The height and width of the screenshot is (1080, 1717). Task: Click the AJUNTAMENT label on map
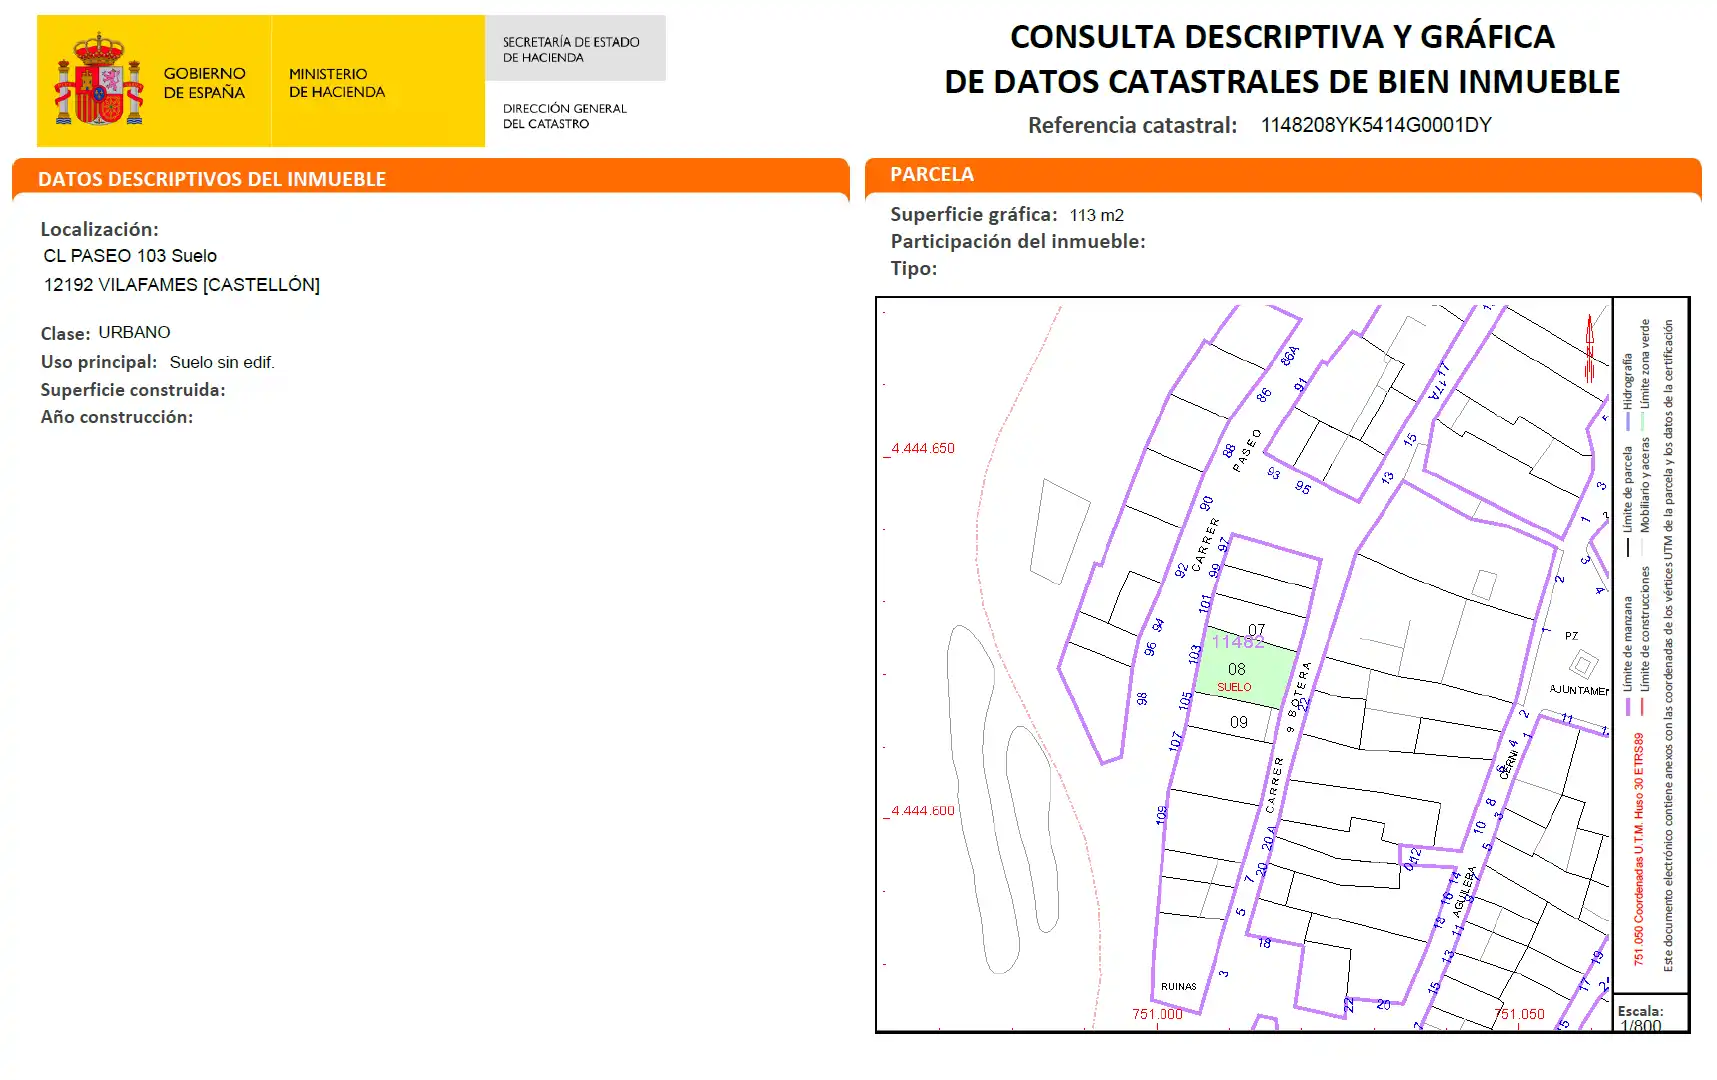pyautogui.click(x=1579, y=690)
